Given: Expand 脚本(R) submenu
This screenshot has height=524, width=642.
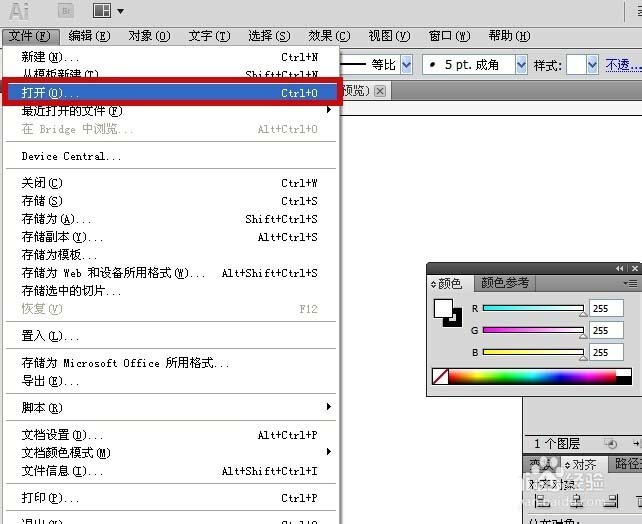Looking at the screenshot, I should (171, 408).
